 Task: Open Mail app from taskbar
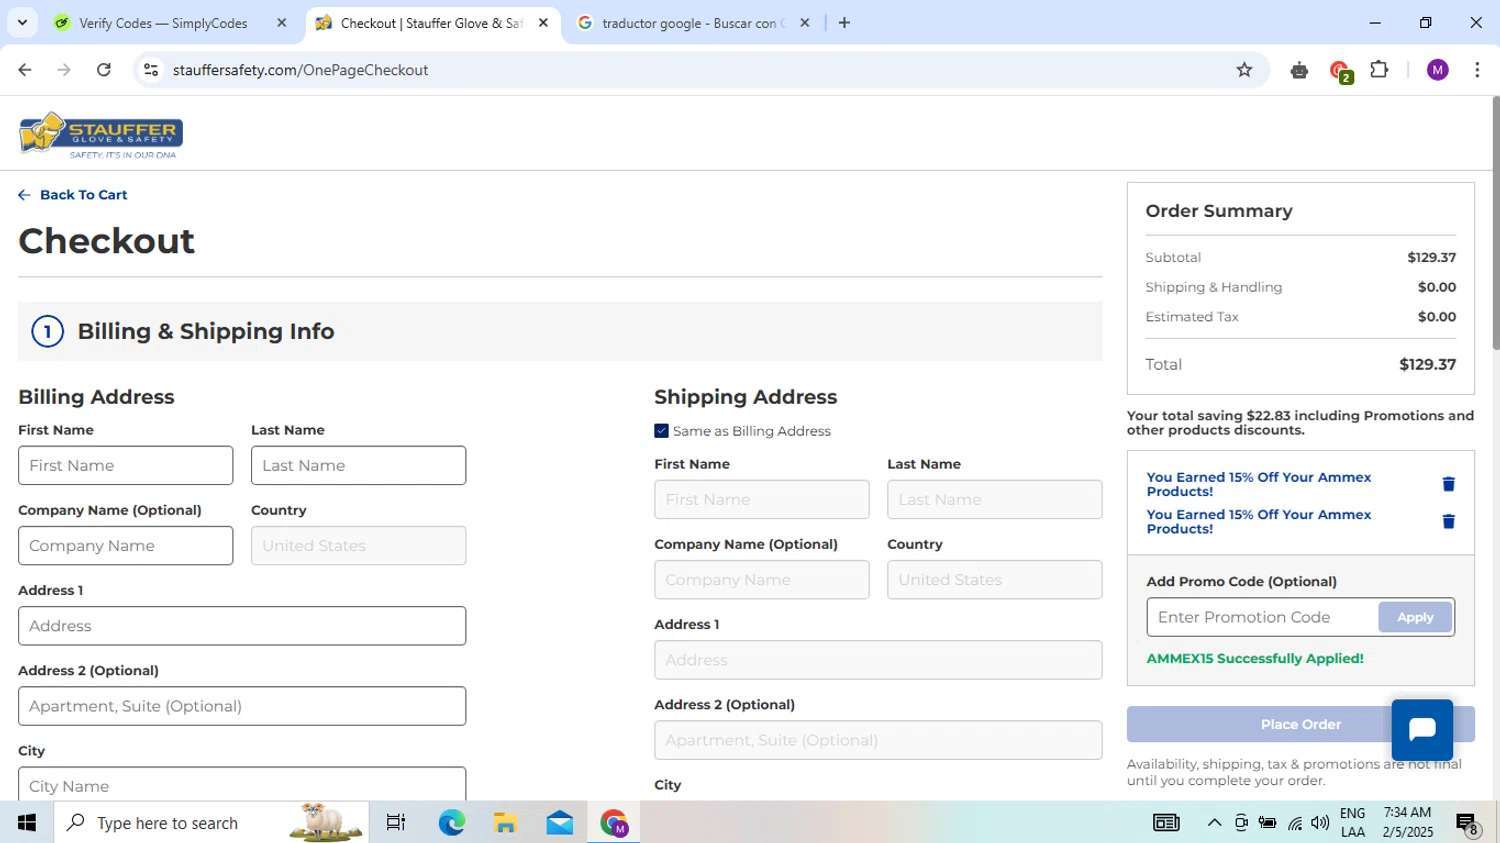coord(560,823)
